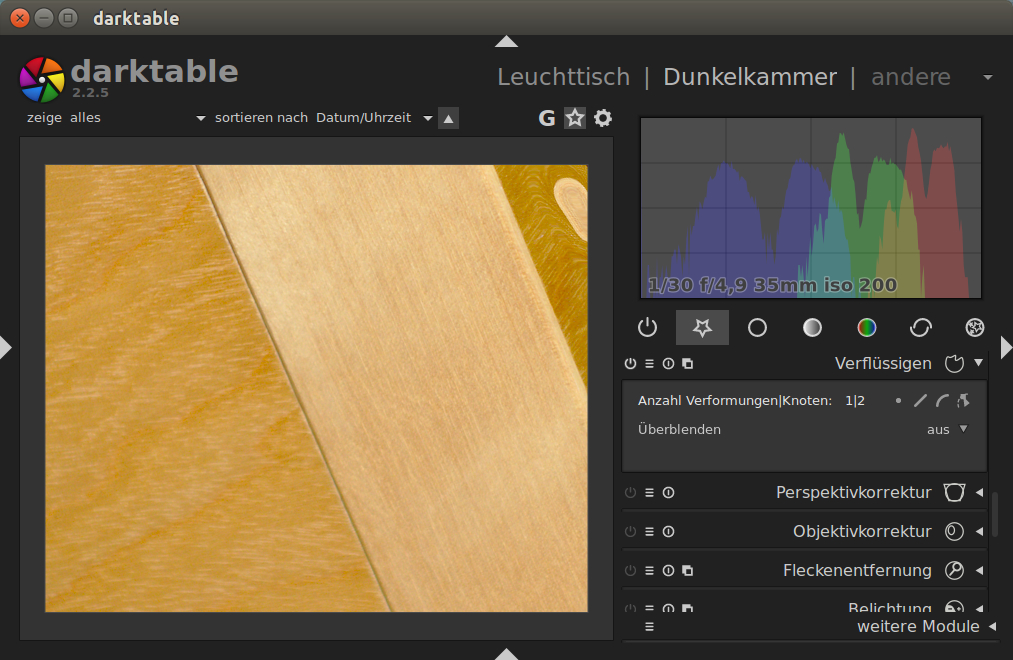Toggle the overlay stars icon

click(x=574, y=118)
